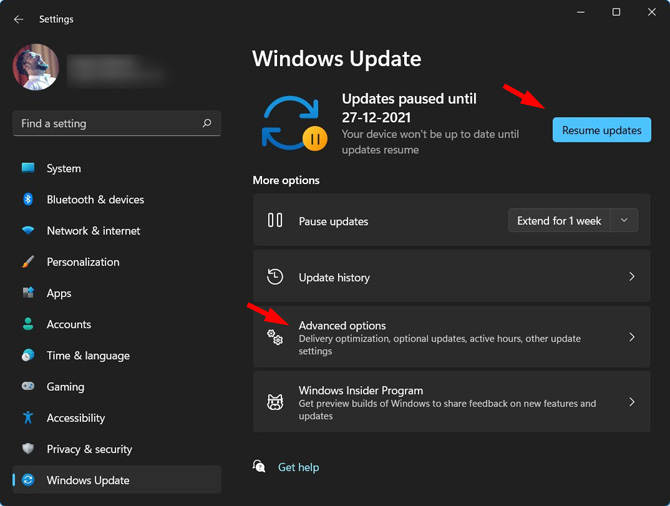
Task: Click the Get help chat icon
Action: (259, 466)
